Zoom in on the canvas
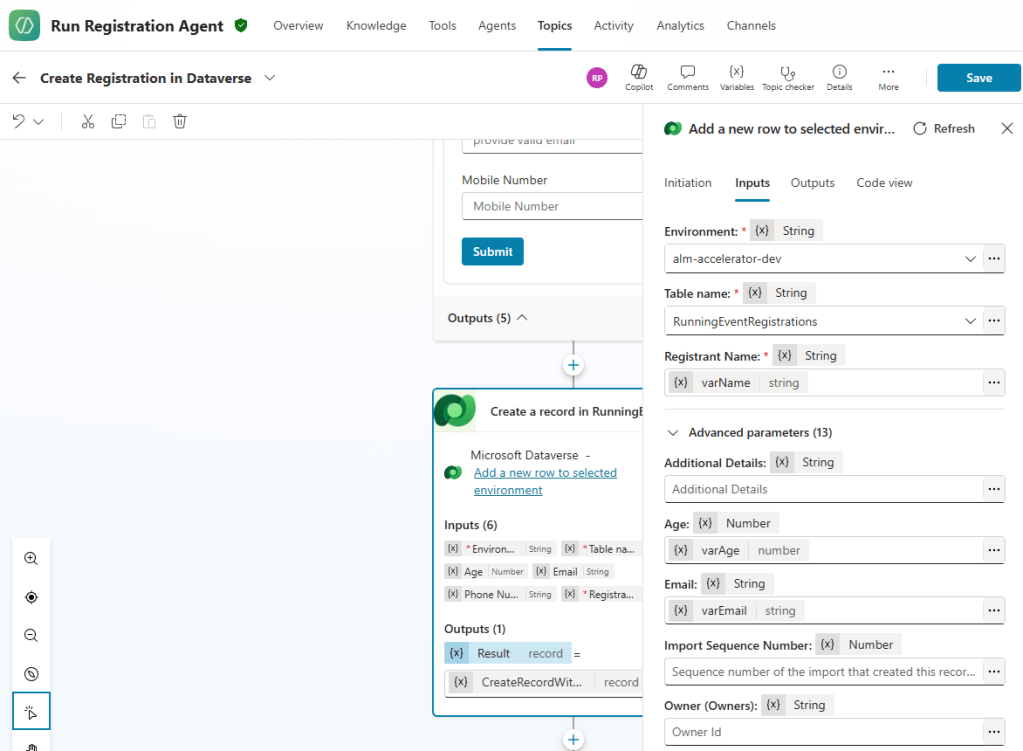 point(31,559)
